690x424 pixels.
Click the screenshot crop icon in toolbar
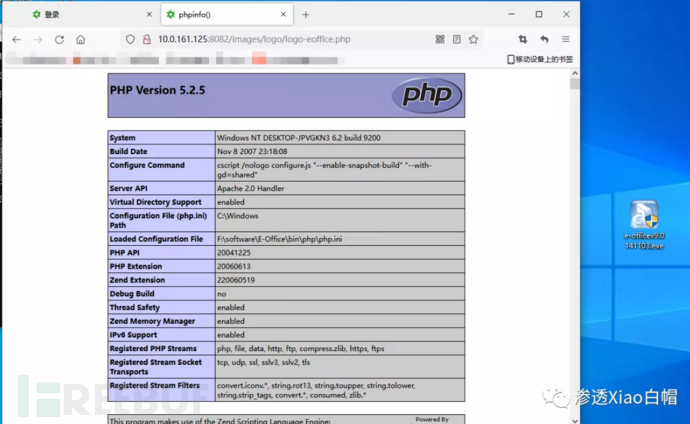[x=522, y=39]
